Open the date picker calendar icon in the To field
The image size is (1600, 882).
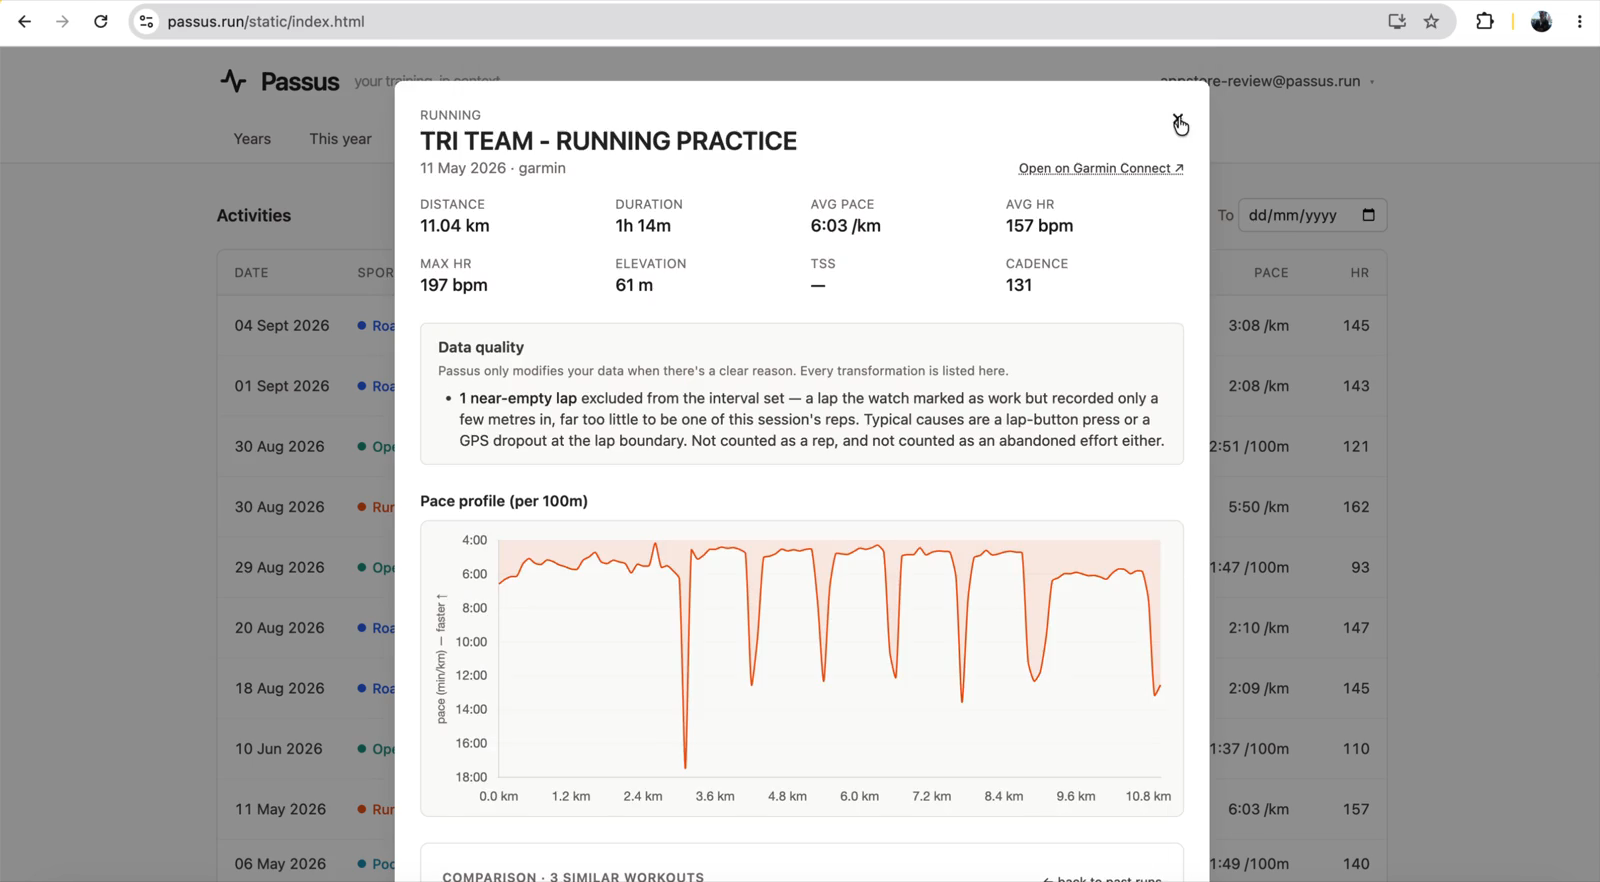click(1368, 215)
